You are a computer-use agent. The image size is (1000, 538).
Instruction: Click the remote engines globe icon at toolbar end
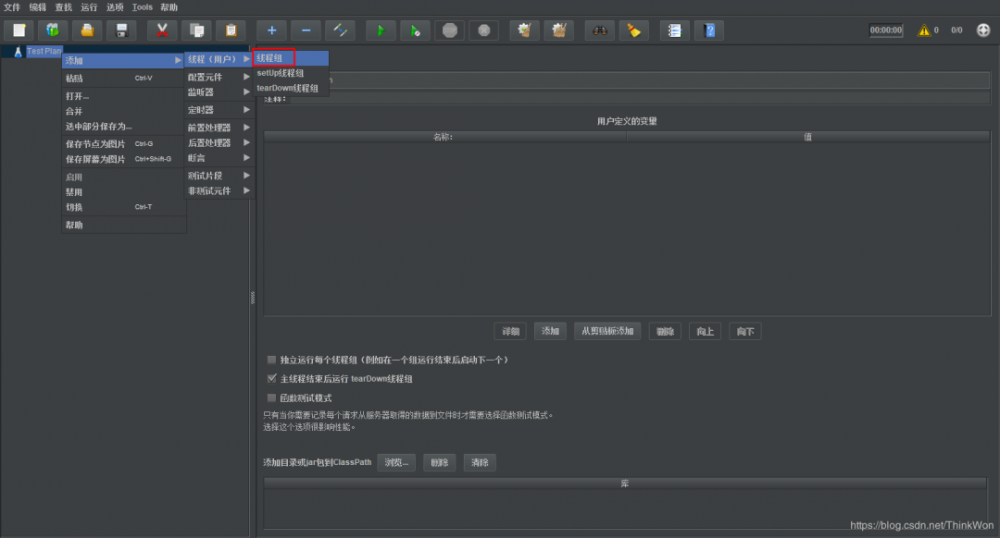tap(983, 30)
